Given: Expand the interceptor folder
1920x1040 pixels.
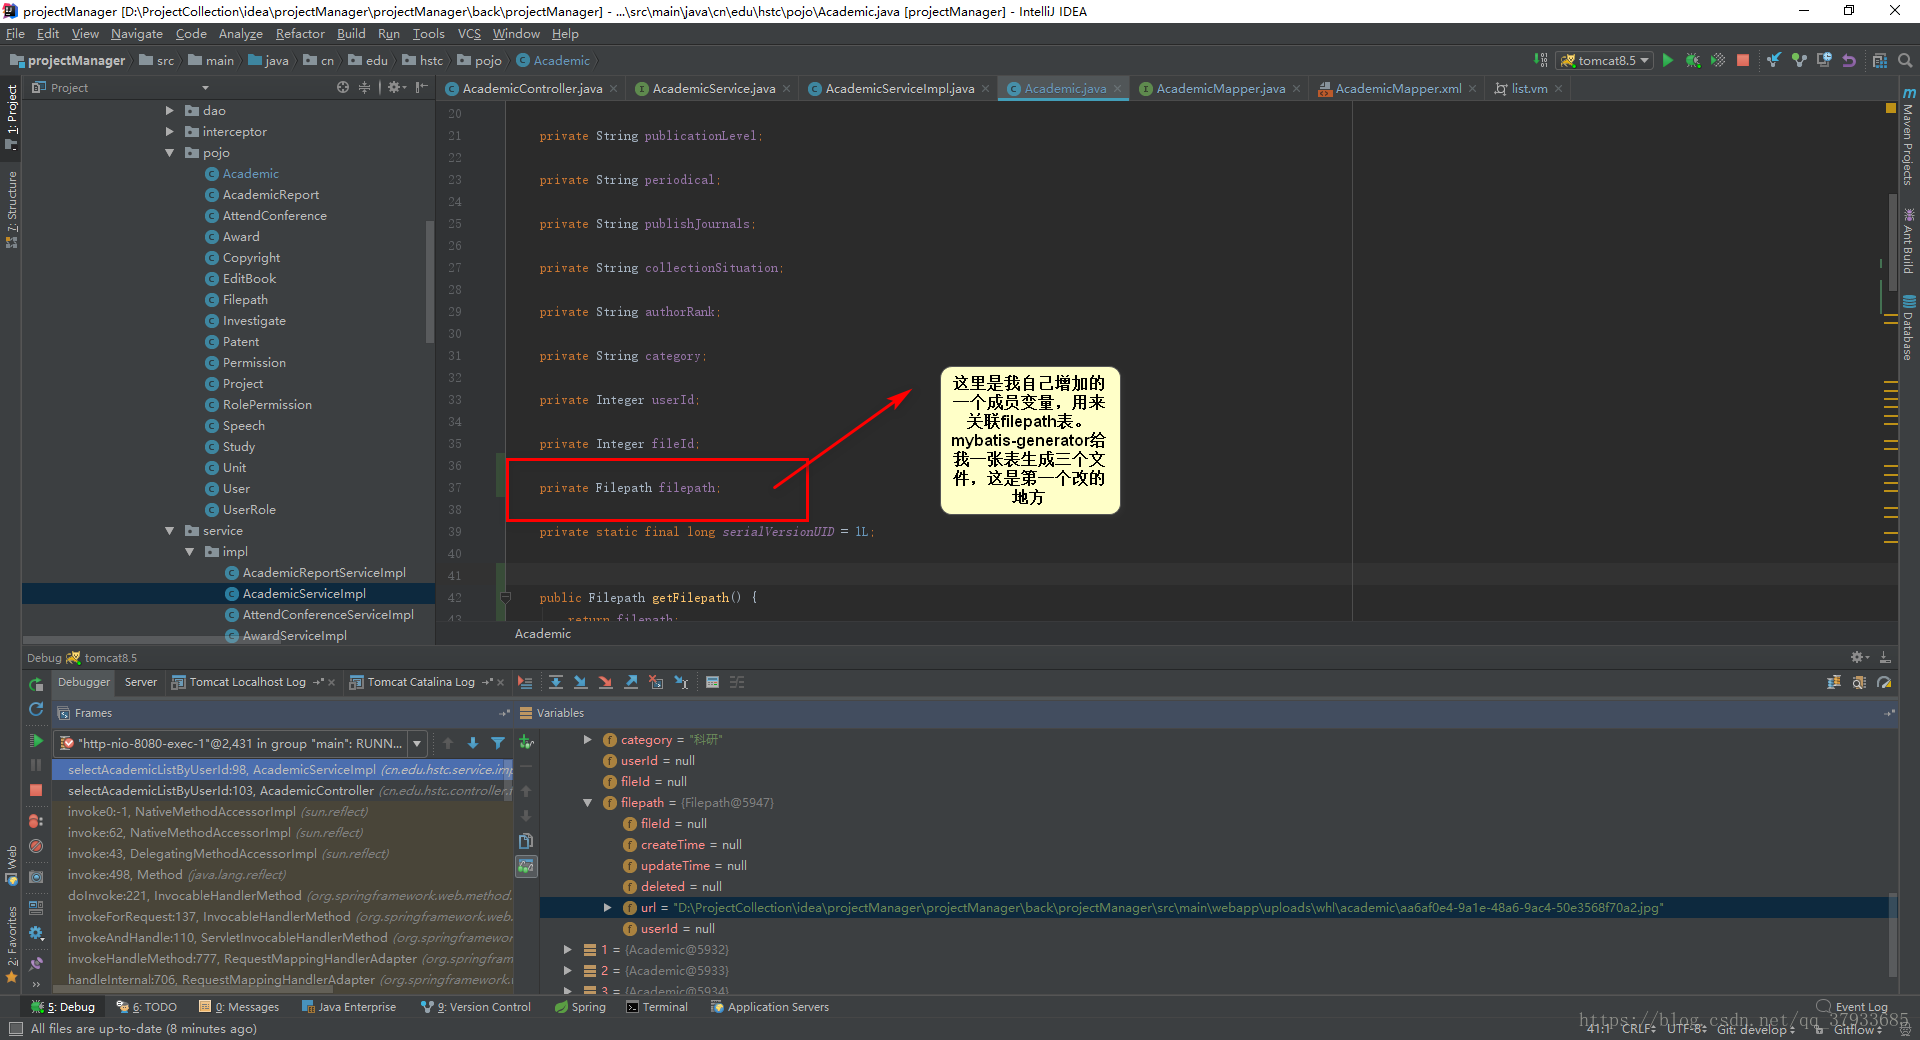Looking at the screenshot, I should (x=170, y=132).
